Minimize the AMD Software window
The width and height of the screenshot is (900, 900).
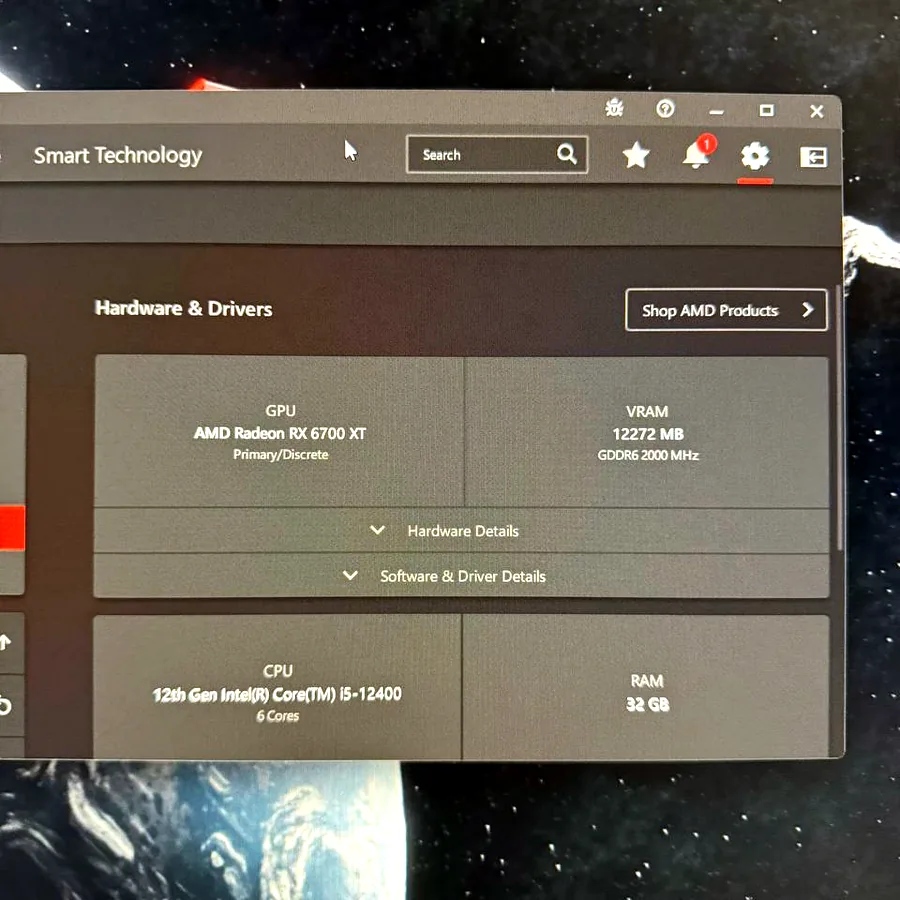point(716,111)
